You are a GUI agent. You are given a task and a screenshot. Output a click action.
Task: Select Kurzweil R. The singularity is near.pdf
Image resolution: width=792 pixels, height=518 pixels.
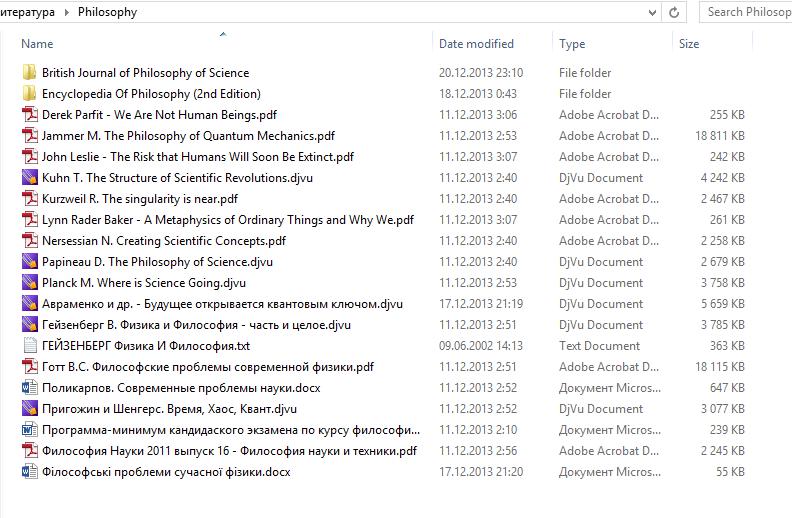click(140, 199)
